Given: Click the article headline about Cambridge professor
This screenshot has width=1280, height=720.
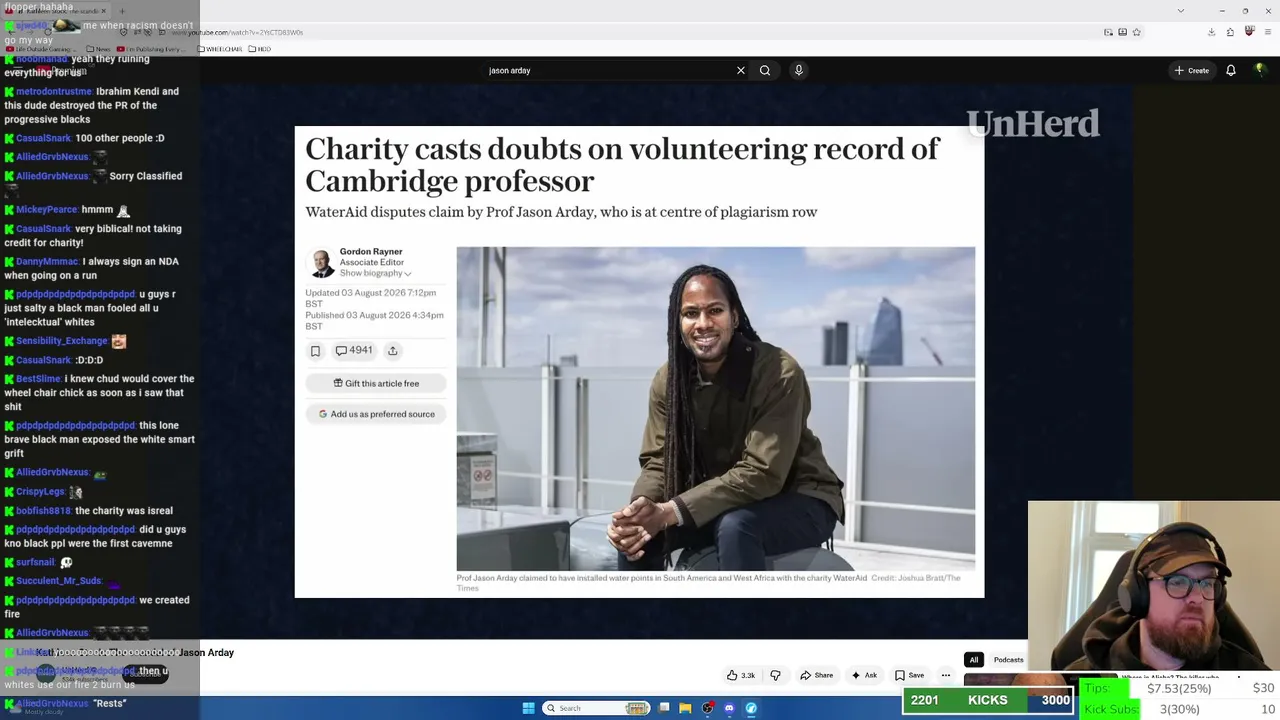Looking at the screenshot, I should click(x=623, y=165).
